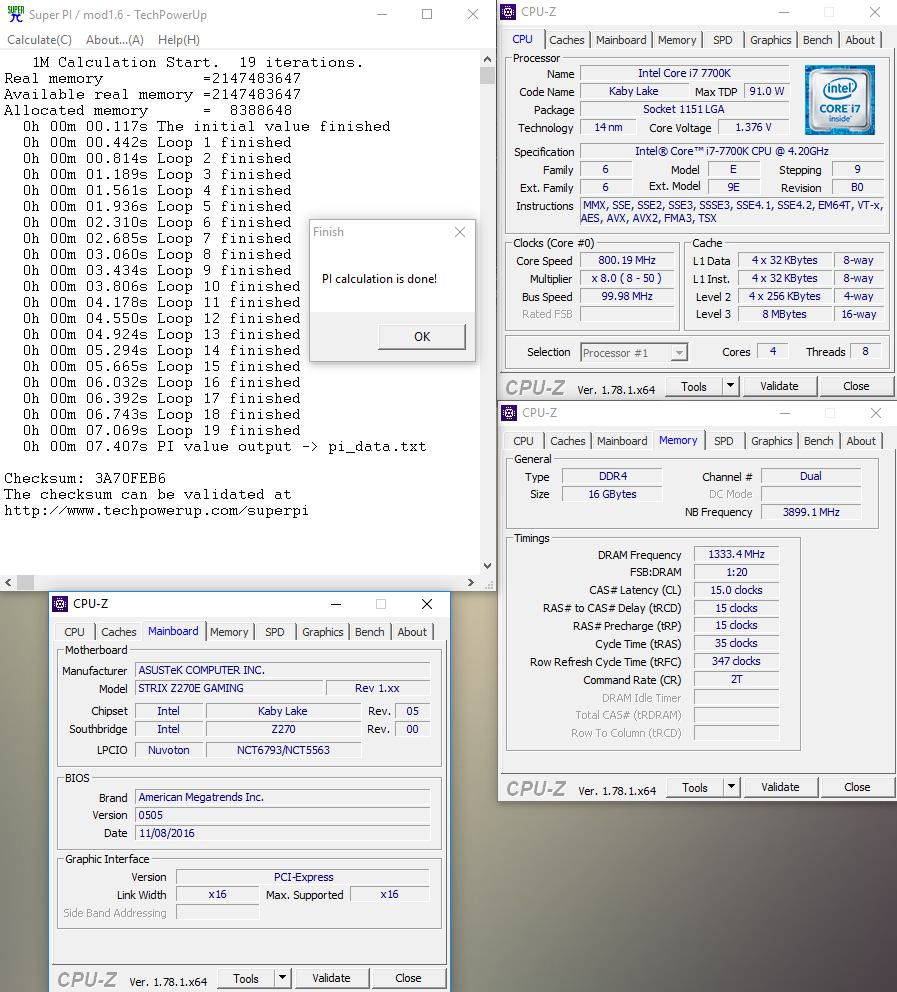Open the About...(A) menu in Super PI

coord(114,40)
